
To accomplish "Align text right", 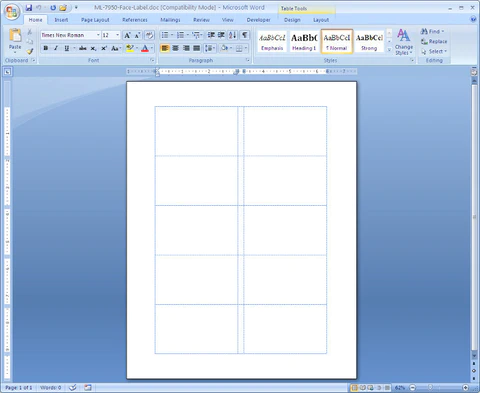I will click(186, 48).
